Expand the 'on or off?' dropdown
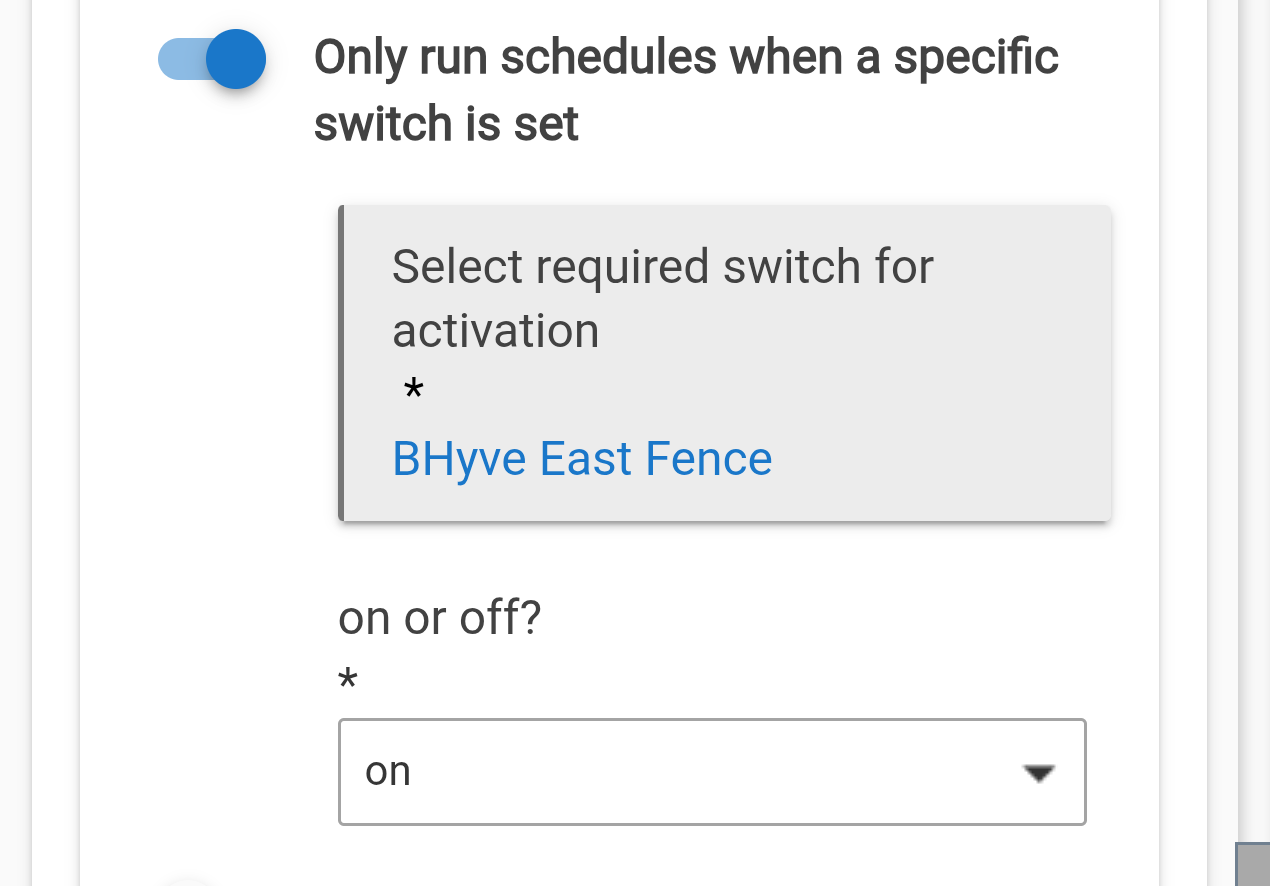 click(712, 772)
